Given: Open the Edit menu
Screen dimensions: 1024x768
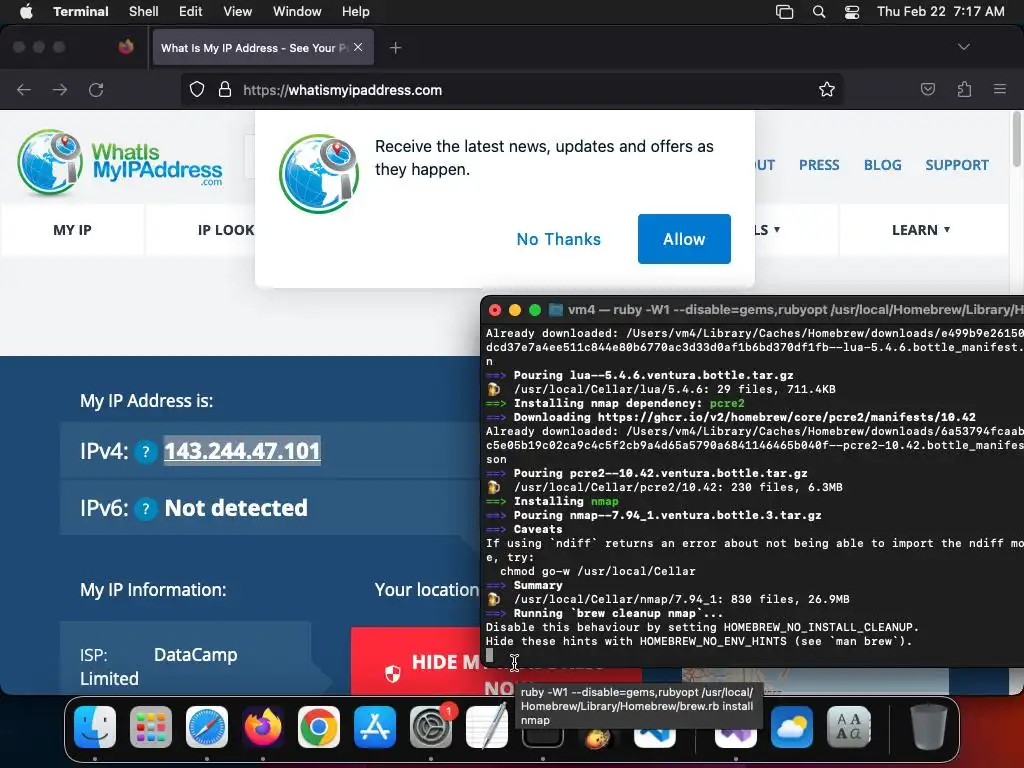Looking at the screenshot, I should pos(190,11).
